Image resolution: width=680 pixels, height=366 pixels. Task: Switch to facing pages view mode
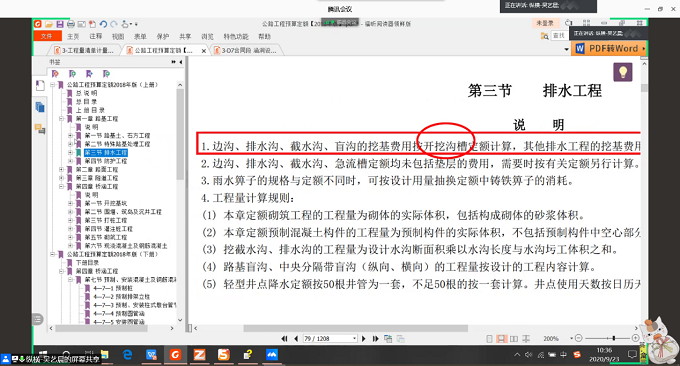coord(514,339)
